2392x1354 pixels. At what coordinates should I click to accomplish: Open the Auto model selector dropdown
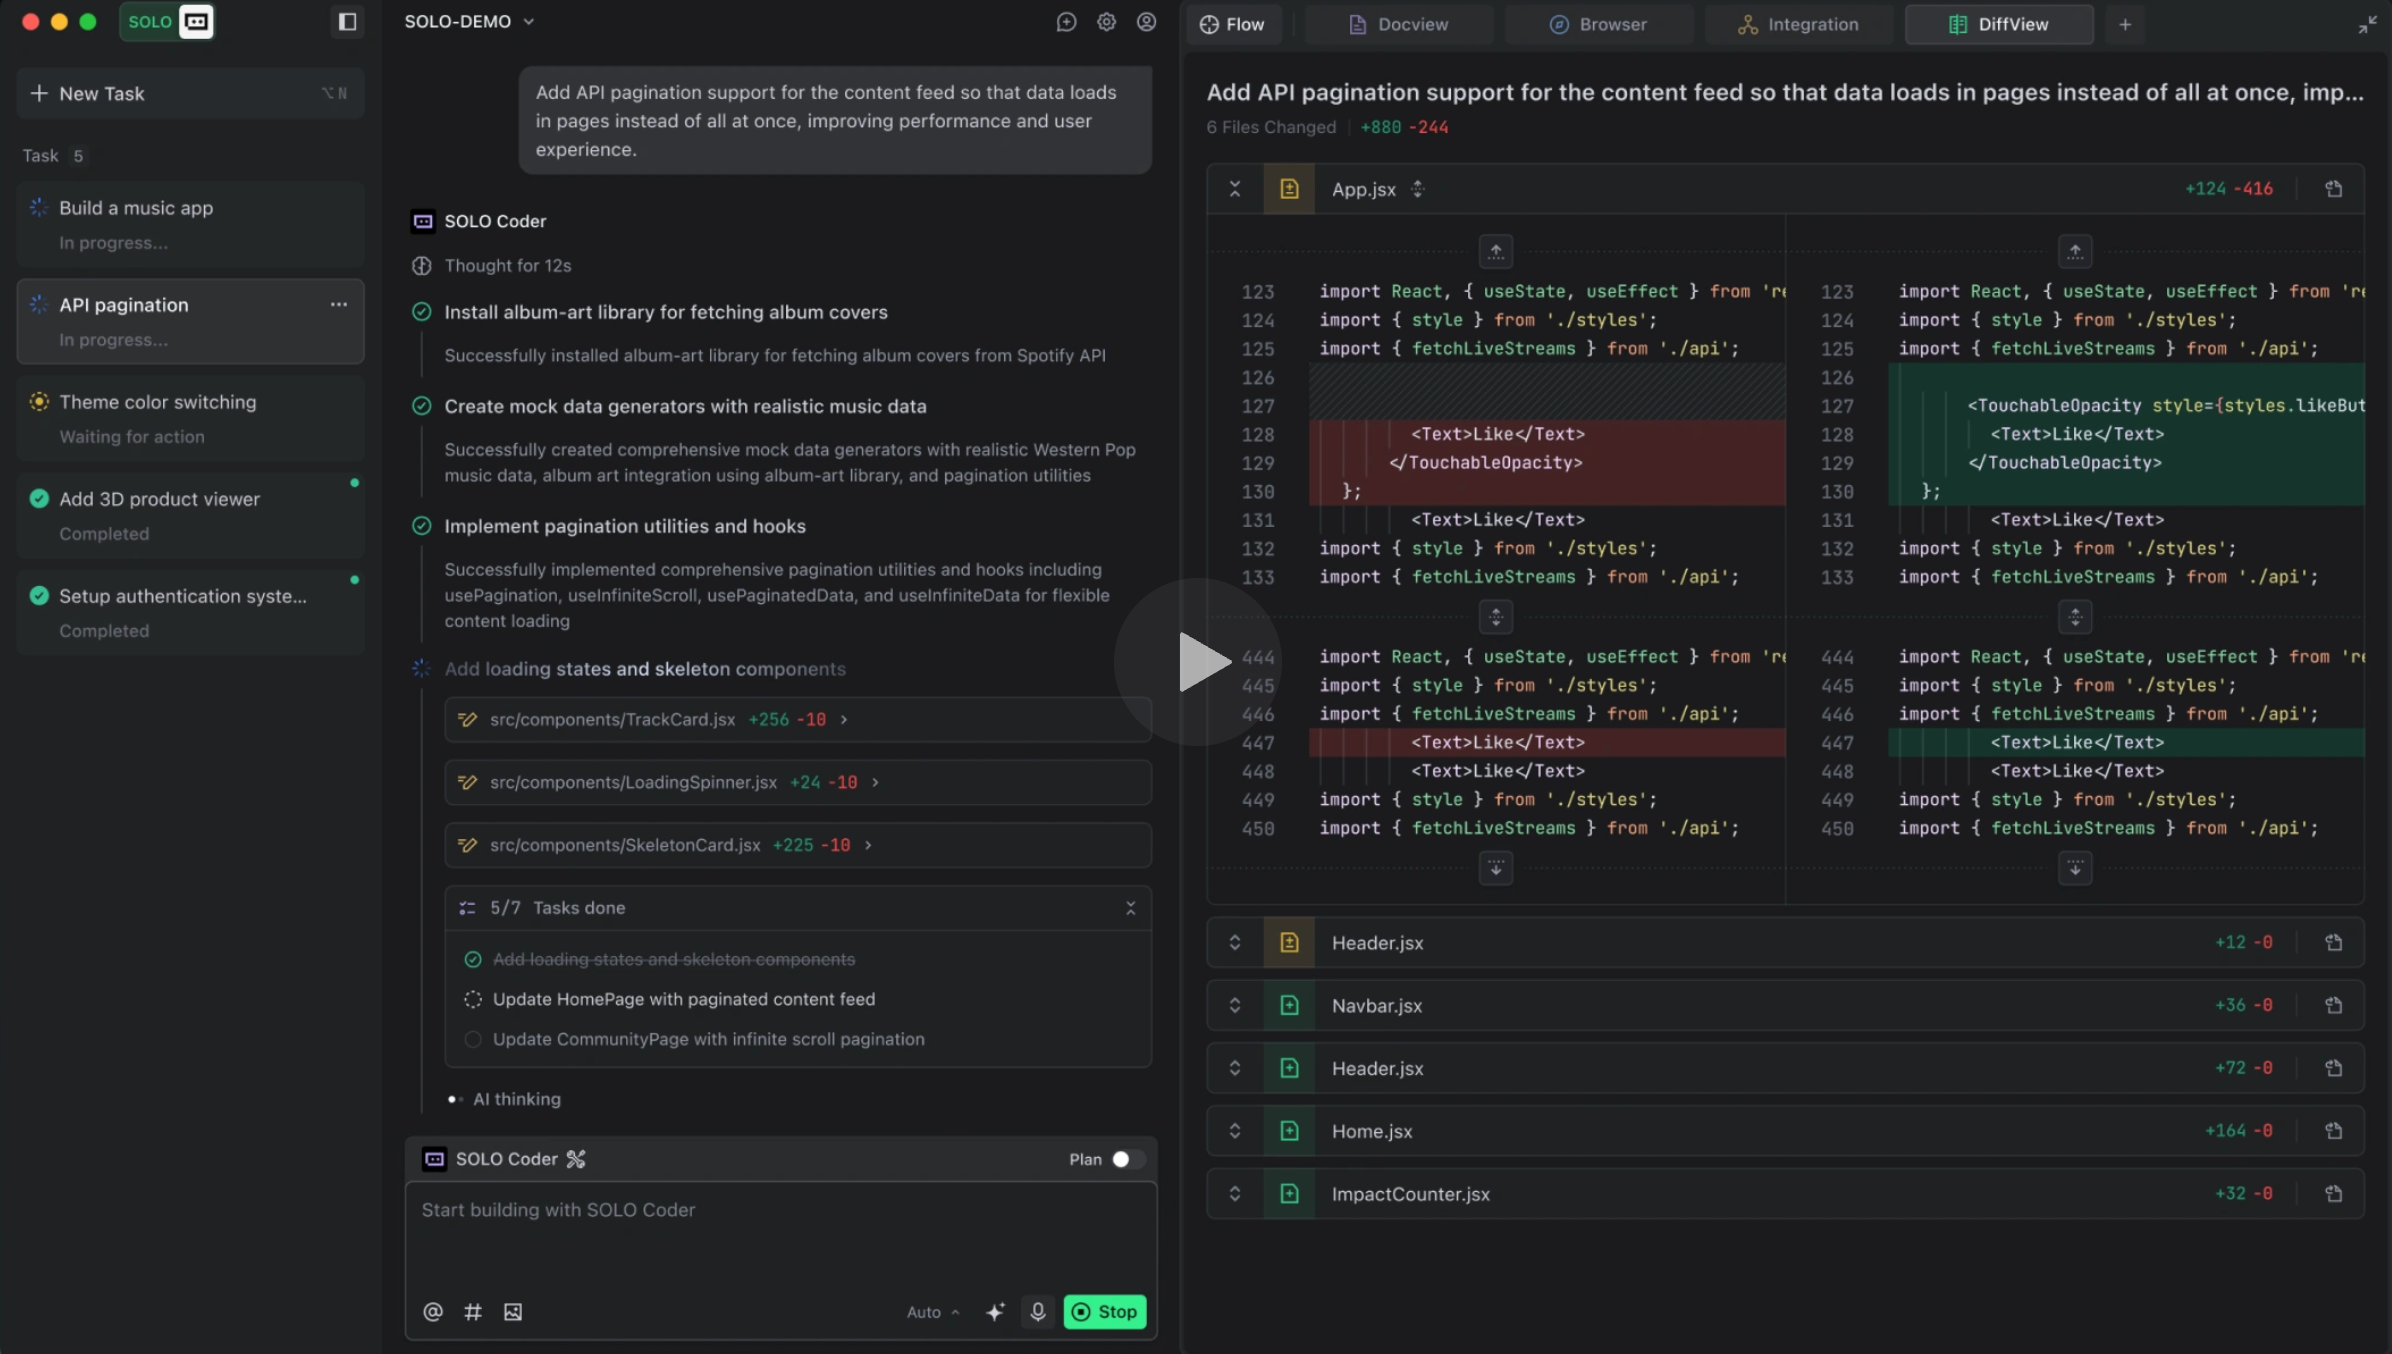coord(932,1312)
